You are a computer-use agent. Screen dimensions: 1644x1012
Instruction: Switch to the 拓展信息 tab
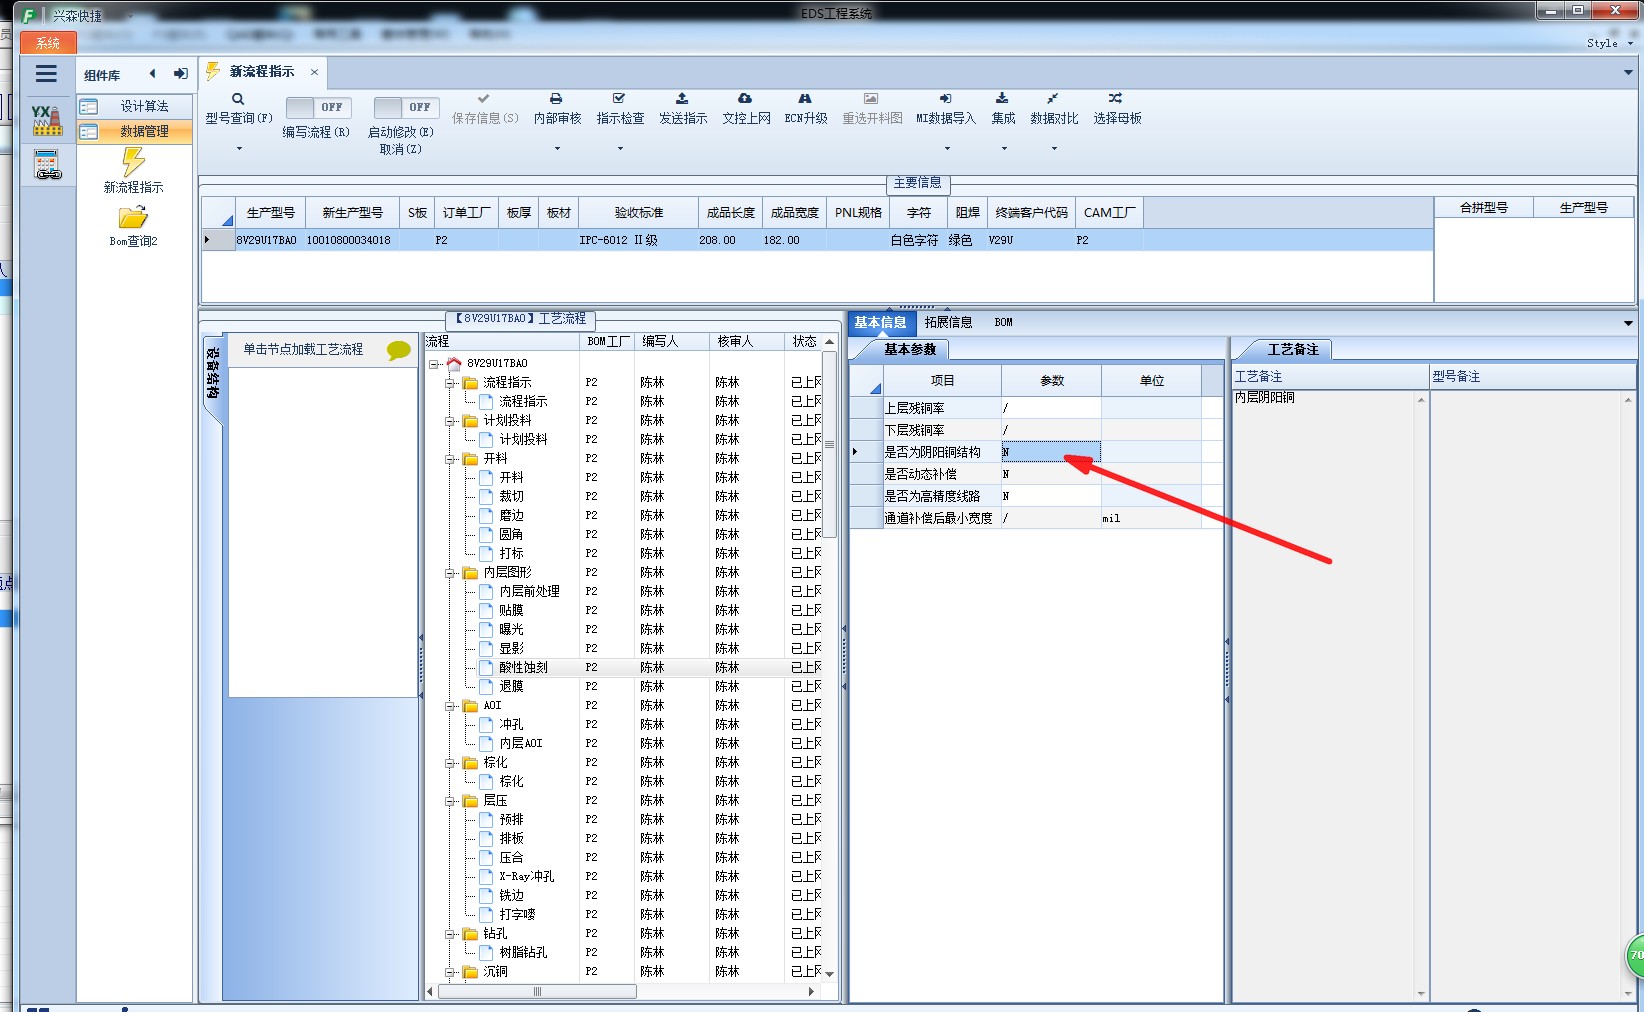click(948, 323)
